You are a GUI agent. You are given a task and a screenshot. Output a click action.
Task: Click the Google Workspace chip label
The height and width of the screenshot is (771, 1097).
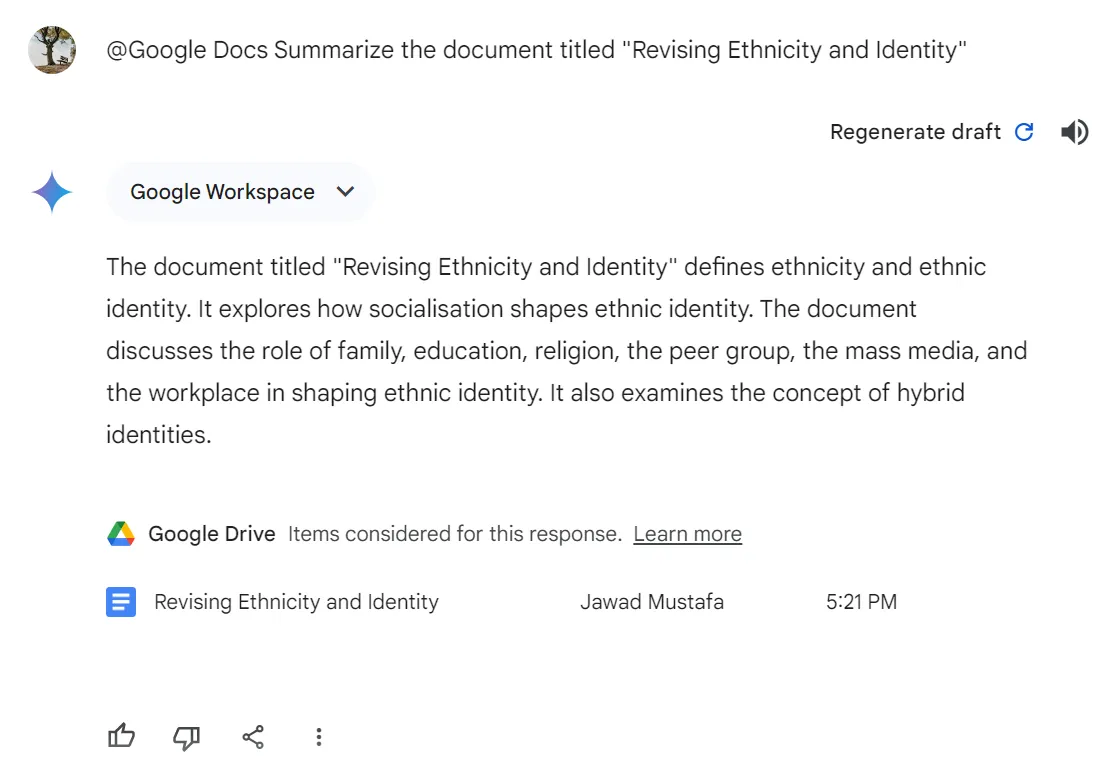point(222,192)
